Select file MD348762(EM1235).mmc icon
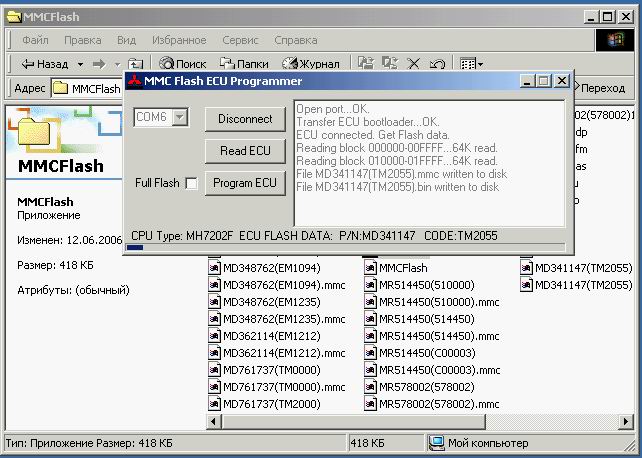Viewport: 642px width, 458px height. 214,319
